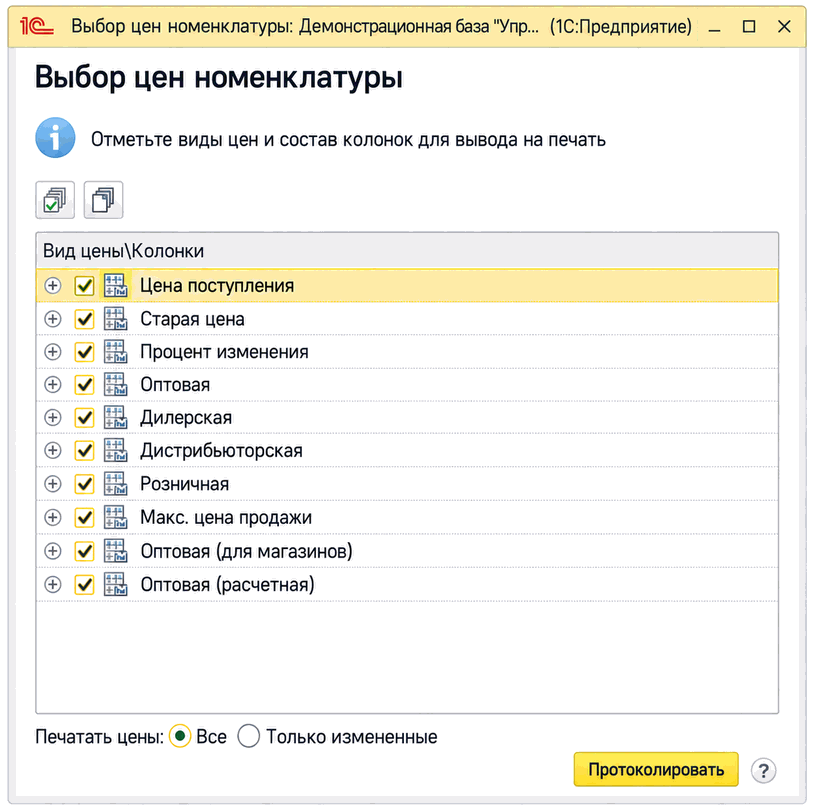This screenshot has height=811, width=813.
Task: Uncheck the Розничная checkbox
Action: tap(84, 484)
